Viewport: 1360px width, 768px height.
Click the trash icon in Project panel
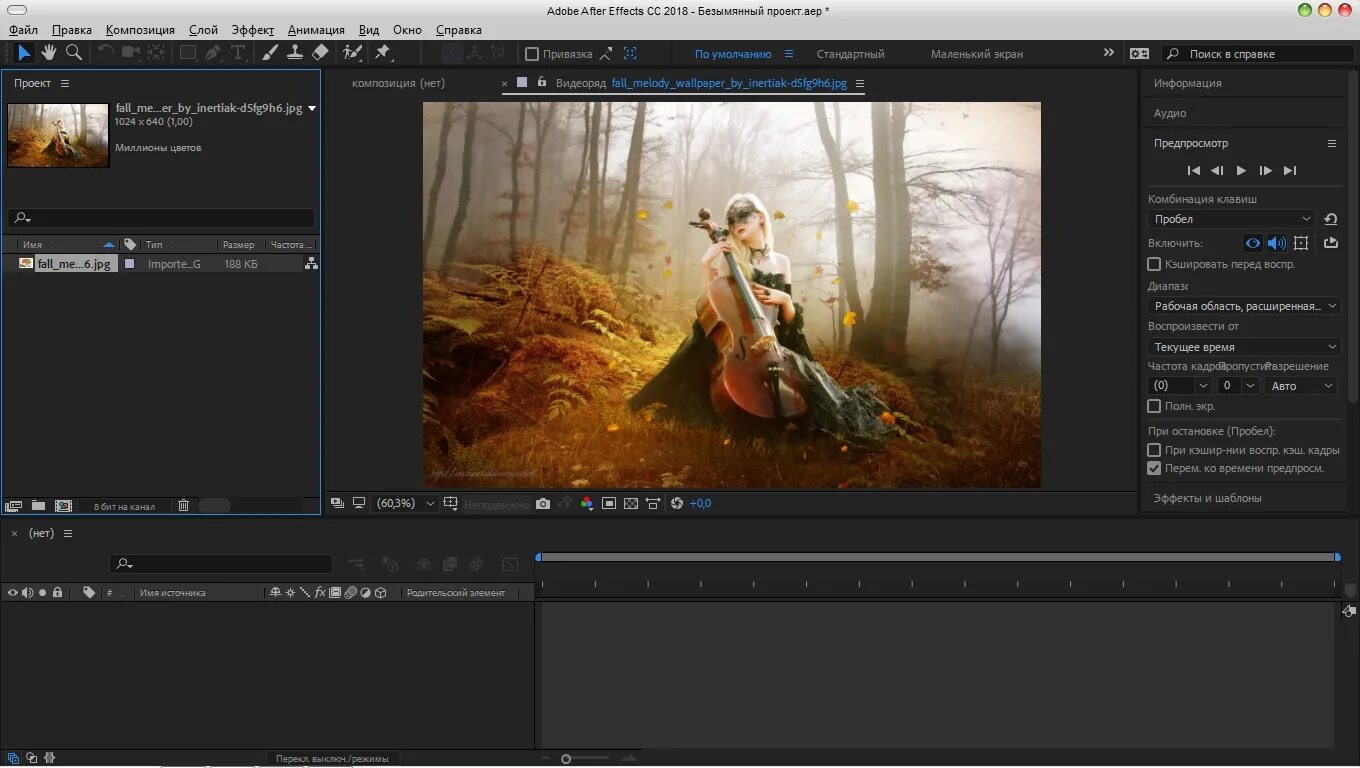(183, 506)
